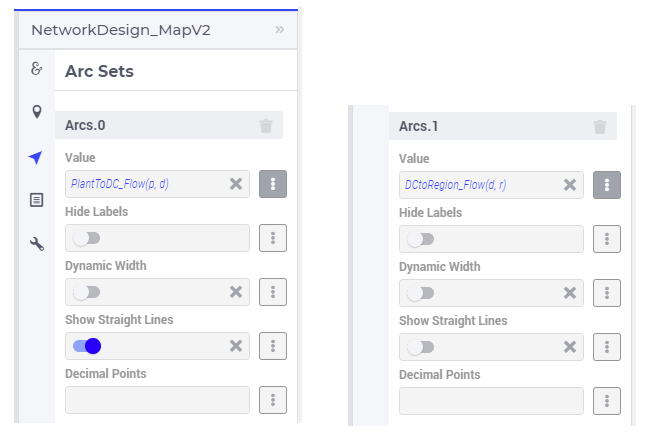Delete the Arcs.1 set with trash icon
The image size is (647, 436).
(600, 127)
